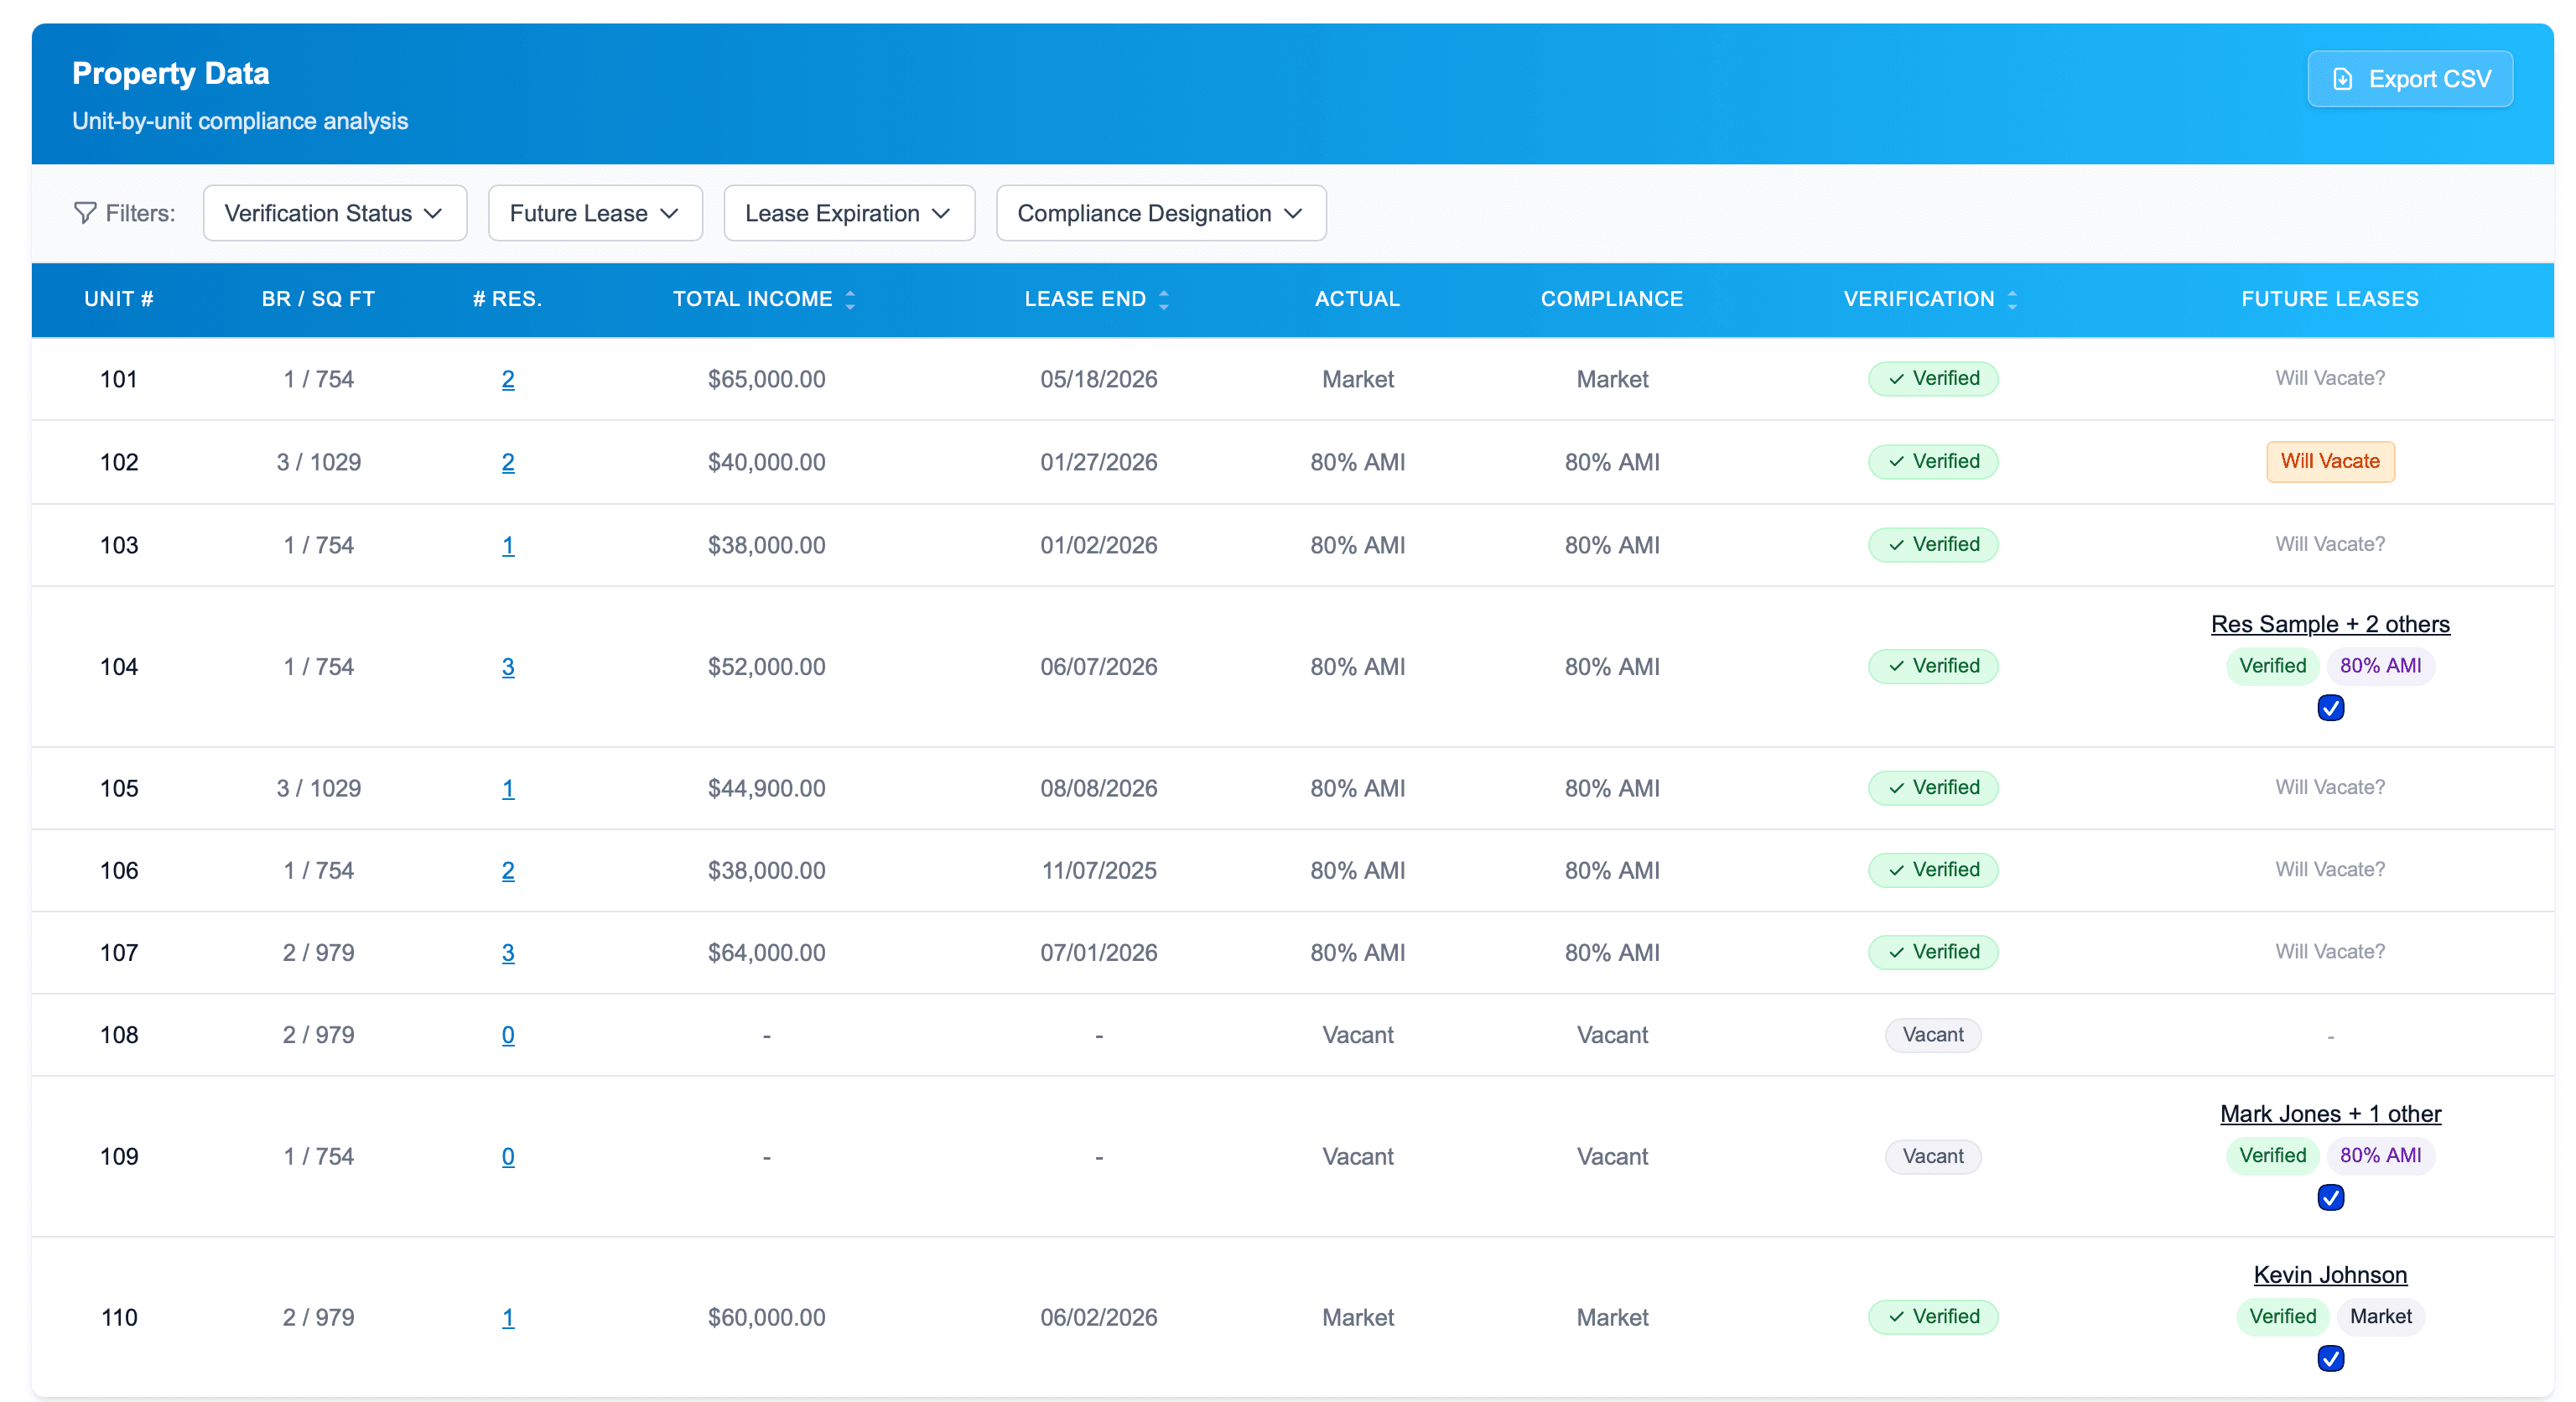Open residents count link for unit 108
The width and height of the screenshot is (2576, 1402).
tap(508, 1035)
